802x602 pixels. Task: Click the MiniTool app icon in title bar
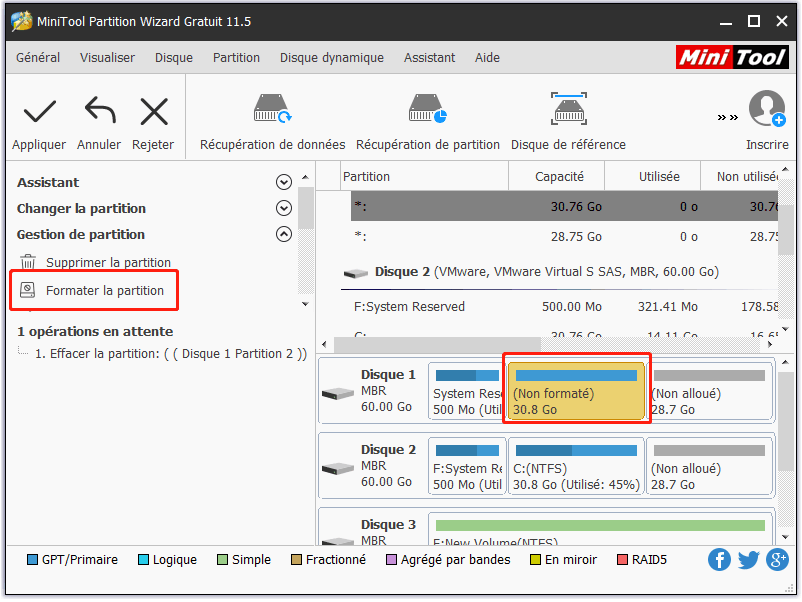pos(21,21)
